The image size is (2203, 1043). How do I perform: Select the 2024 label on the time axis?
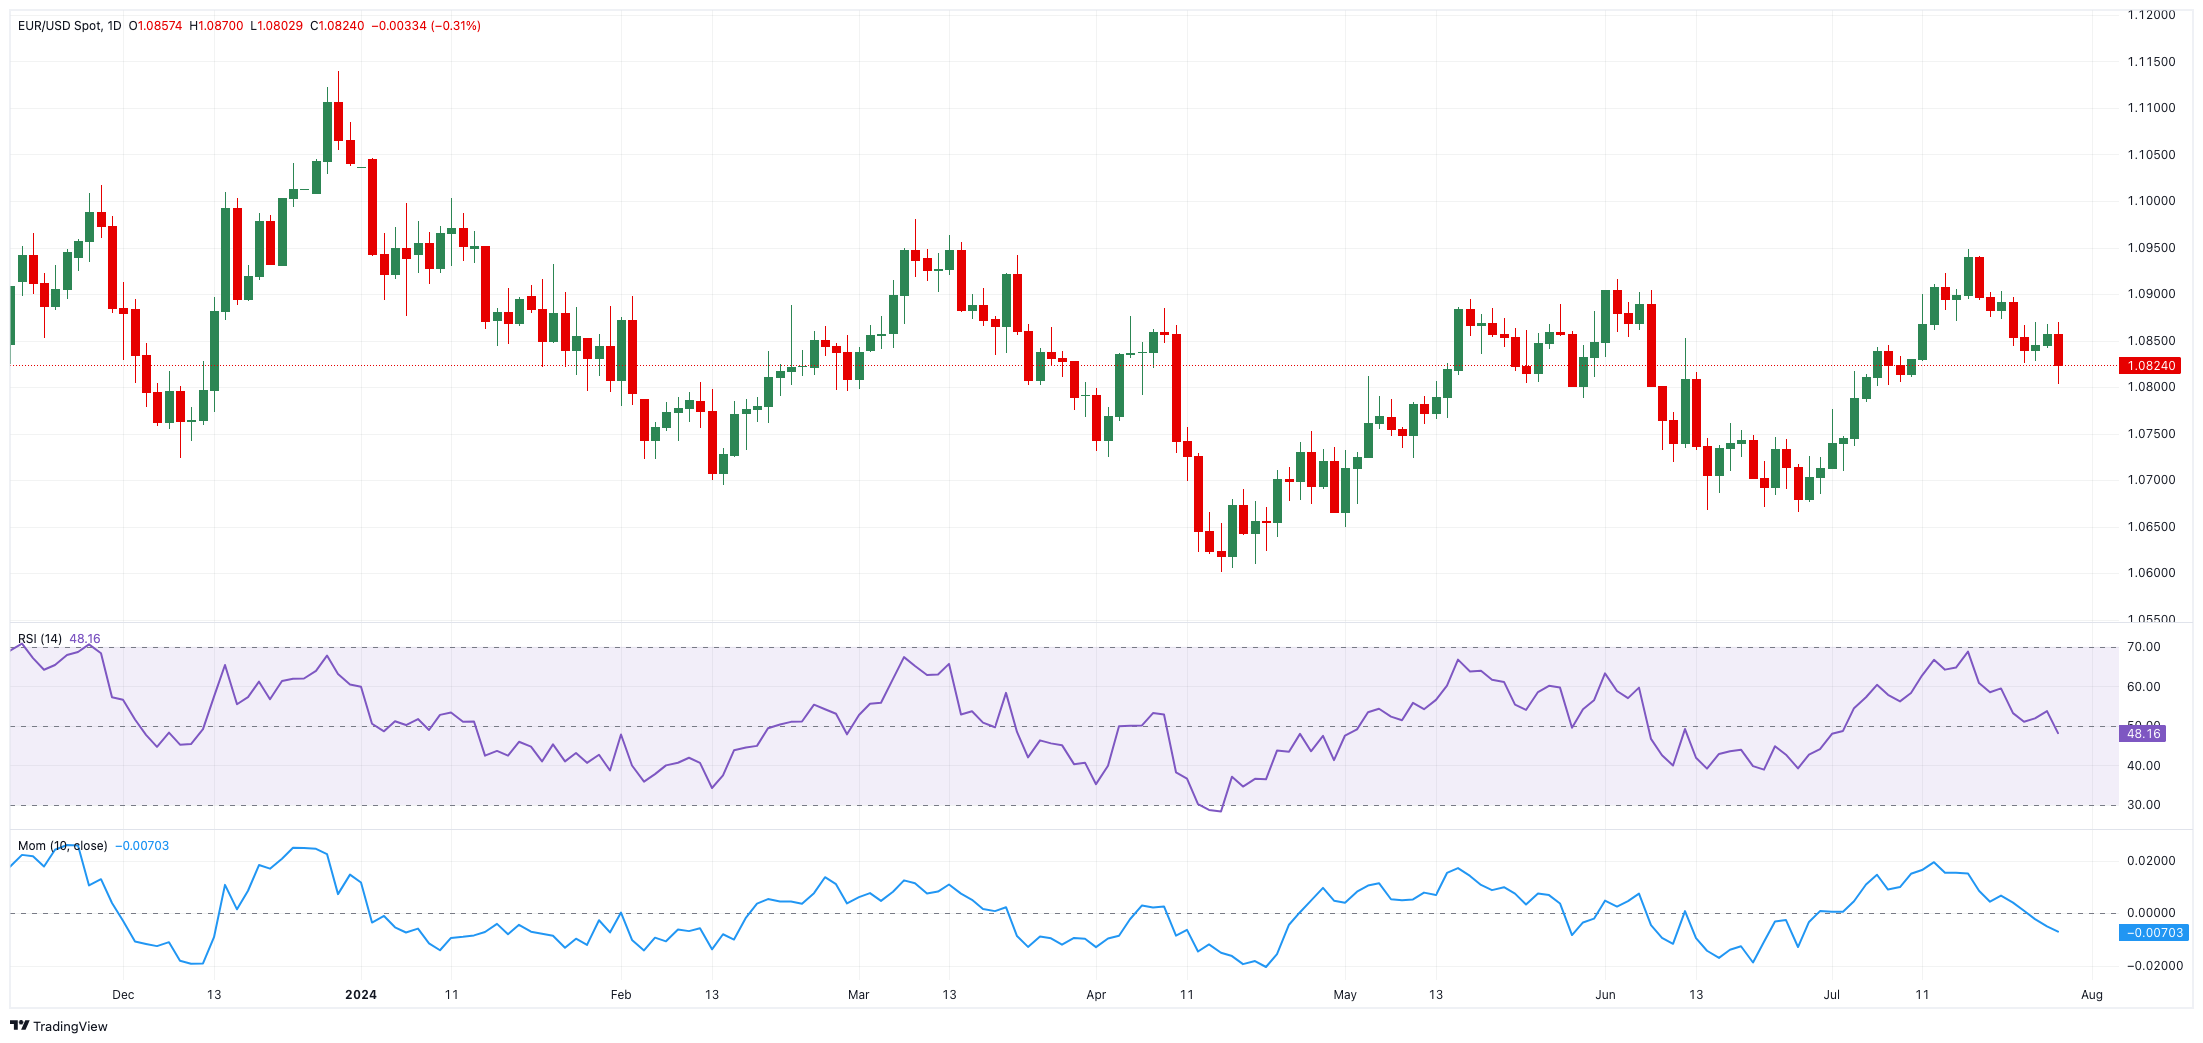(x=361, y=995)
